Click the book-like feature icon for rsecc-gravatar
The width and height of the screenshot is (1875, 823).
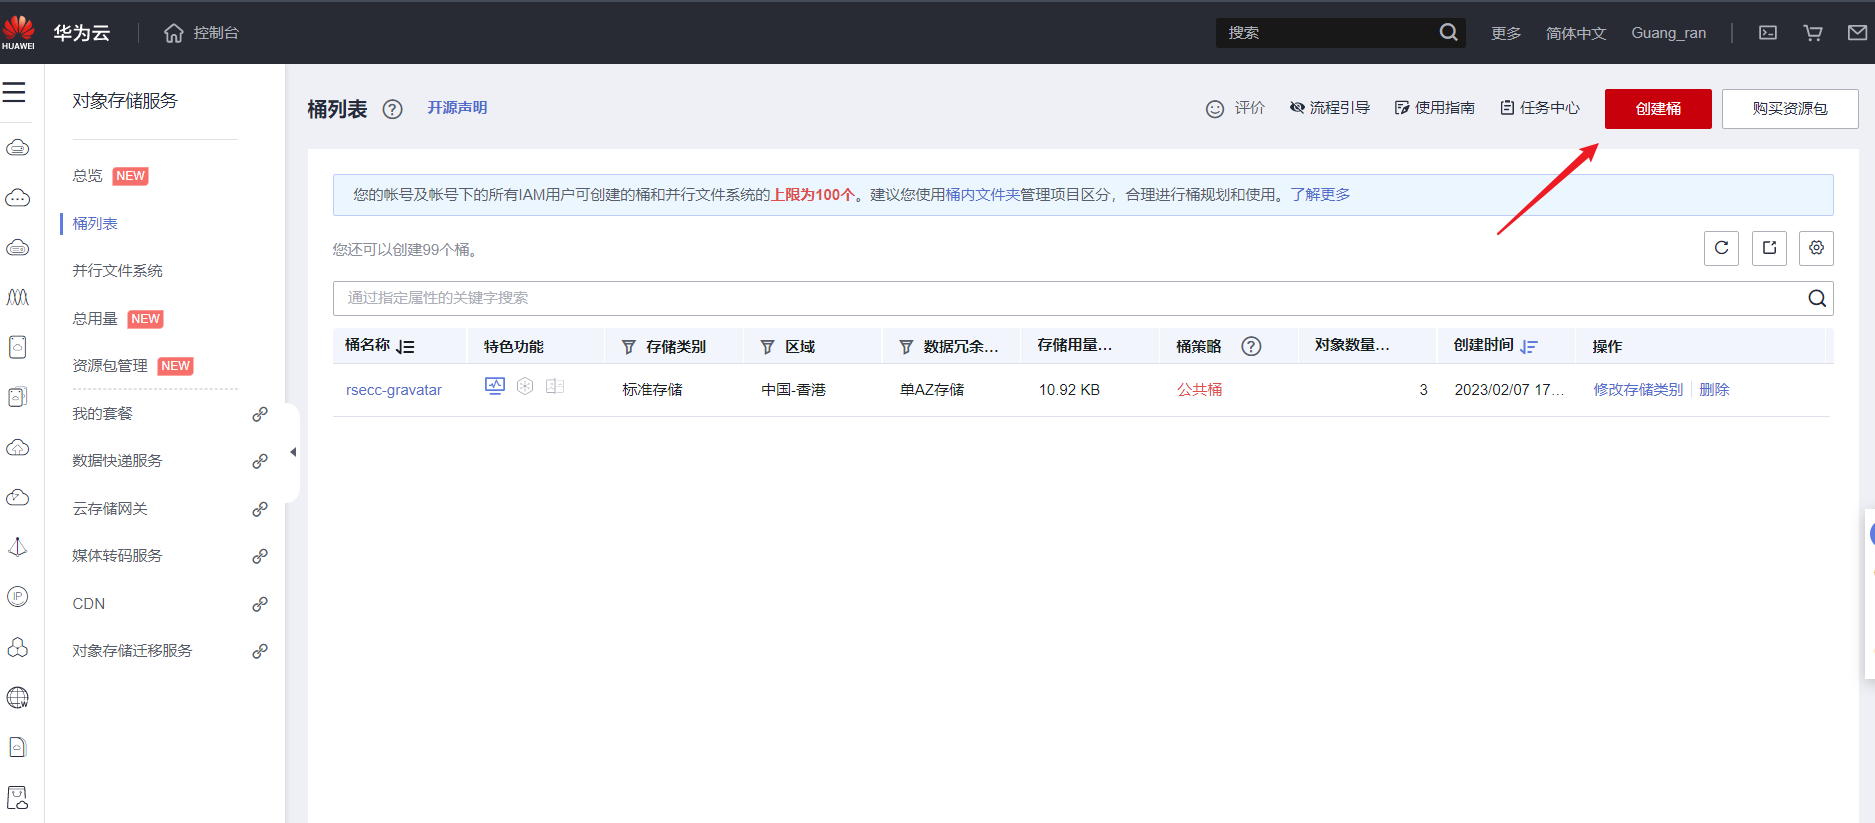point(555,386)
